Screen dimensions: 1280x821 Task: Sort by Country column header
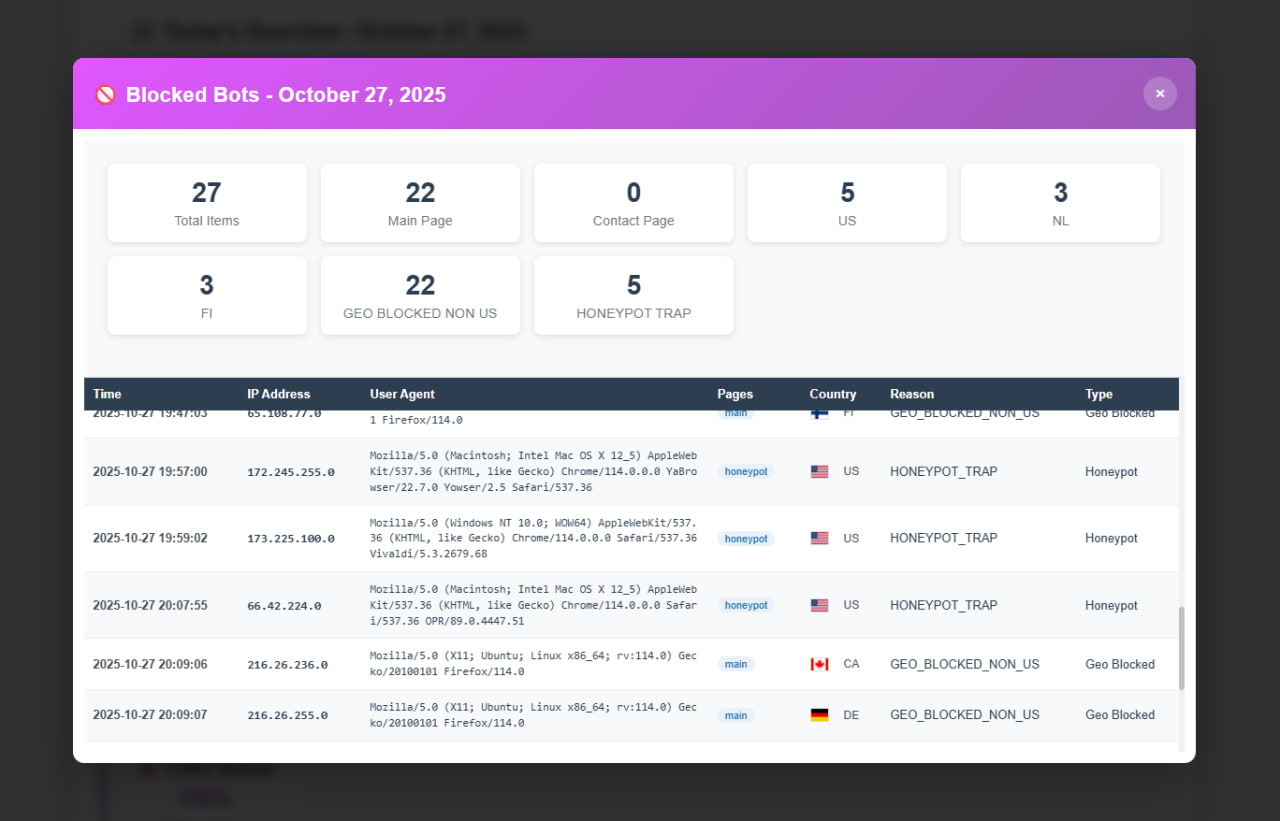(833, 394)
